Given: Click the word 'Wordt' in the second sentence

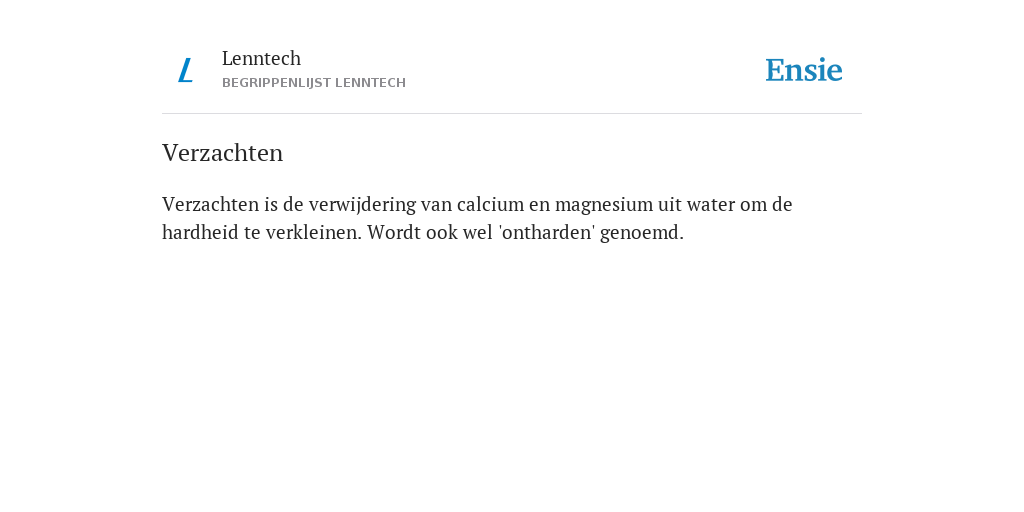Looking at the screenshot, I should (389, 232).
